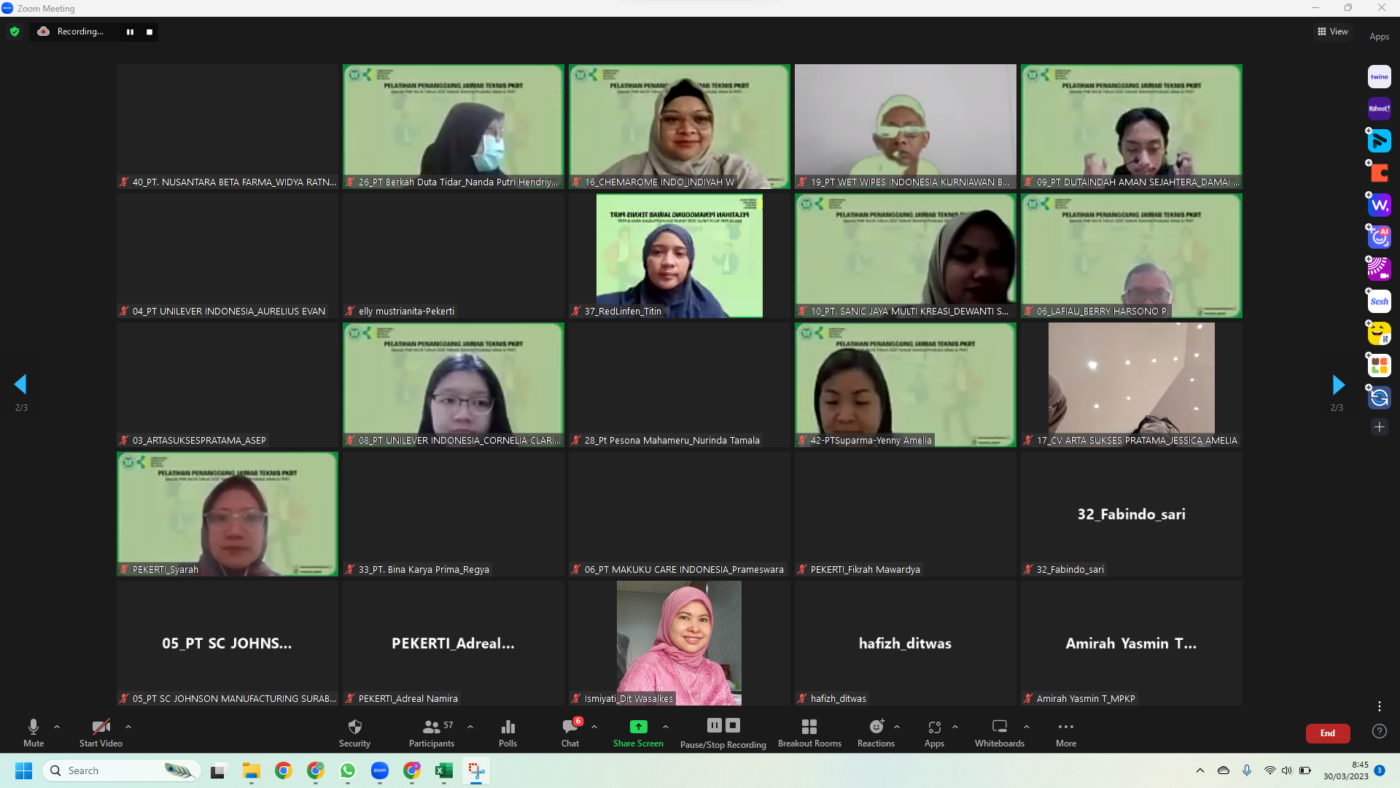Expand the Share Screen options arrow
The height and width of the screenshot is (788, 1400).
click(665, 727)
